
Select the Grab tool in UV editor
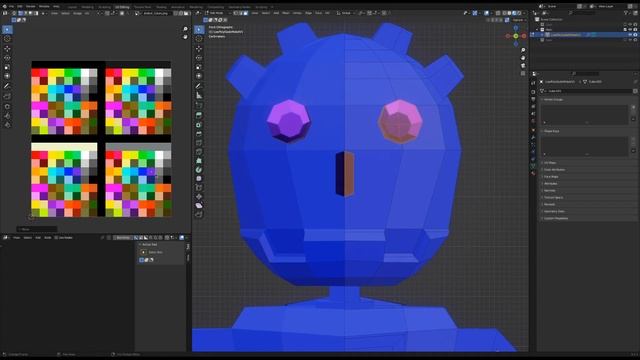(7, 106)
